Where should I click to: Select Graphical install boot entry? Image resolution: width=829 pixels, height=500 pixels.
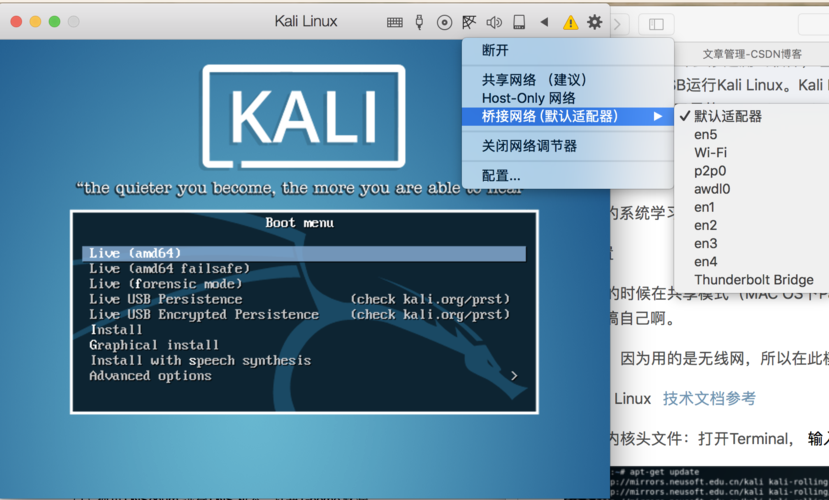[154, 345]
